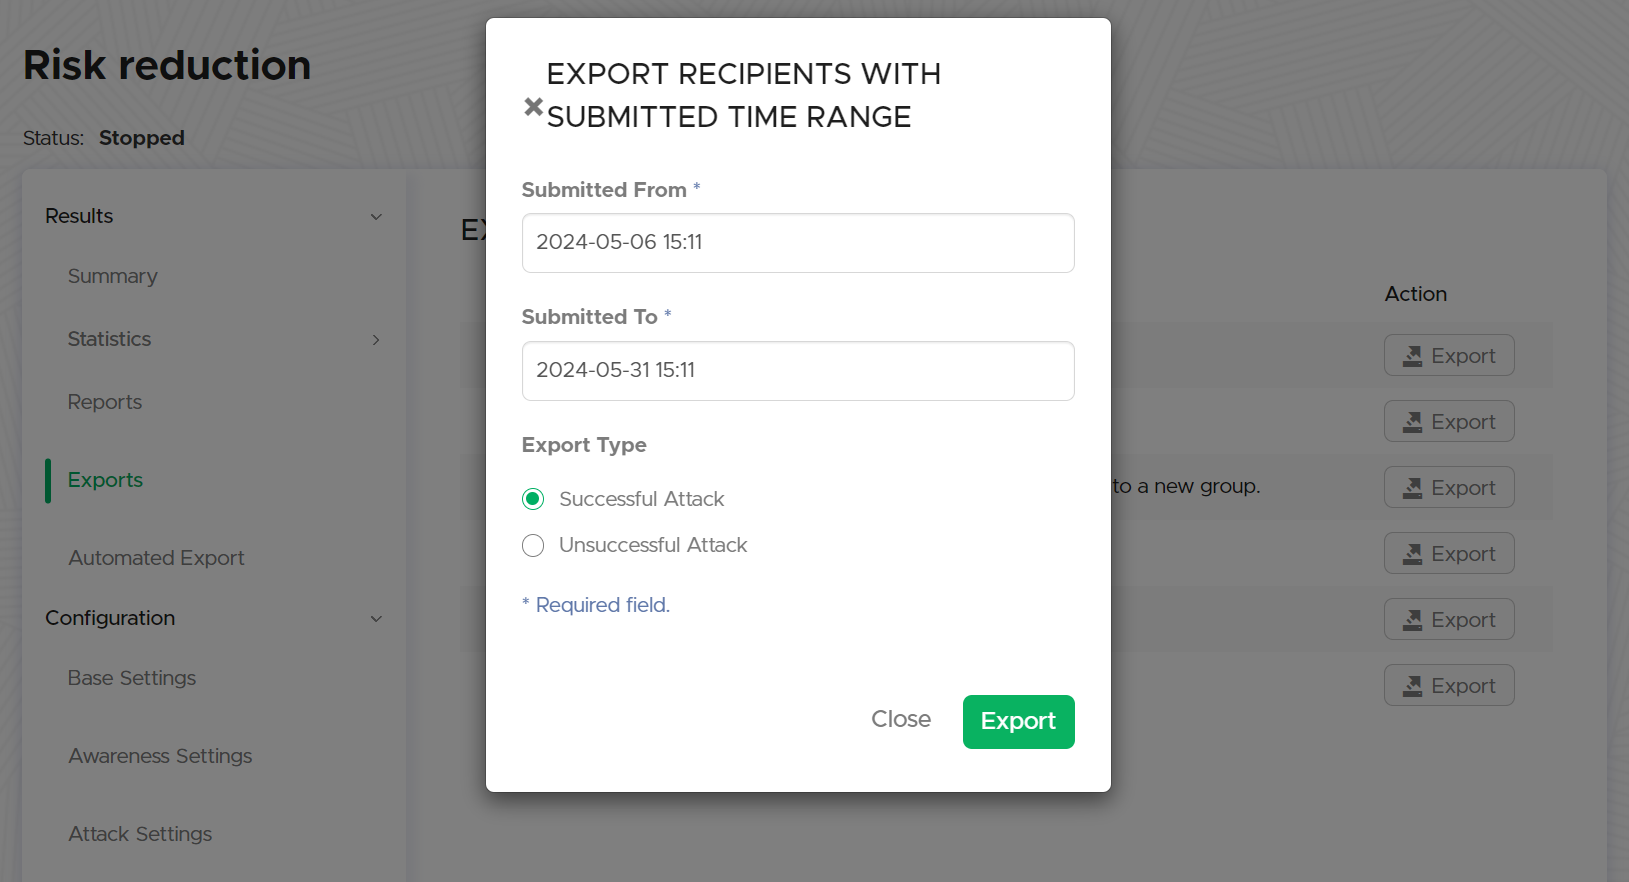Open Reports in the sidebar

click(x=105, y=402)
